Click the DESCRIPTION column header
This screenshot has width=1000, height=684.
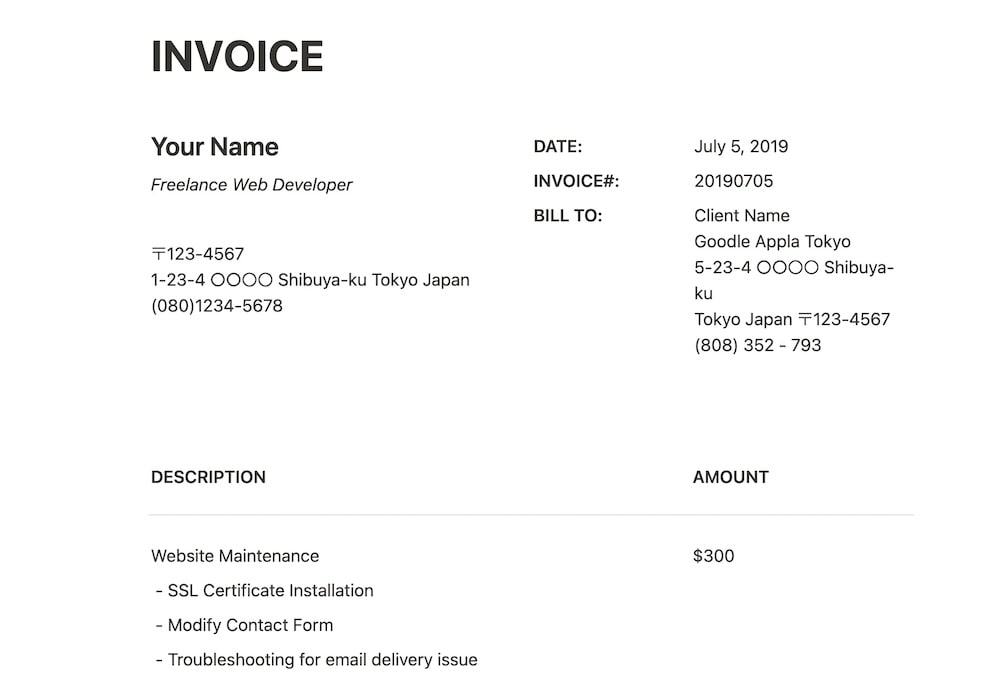click(208, 478)
